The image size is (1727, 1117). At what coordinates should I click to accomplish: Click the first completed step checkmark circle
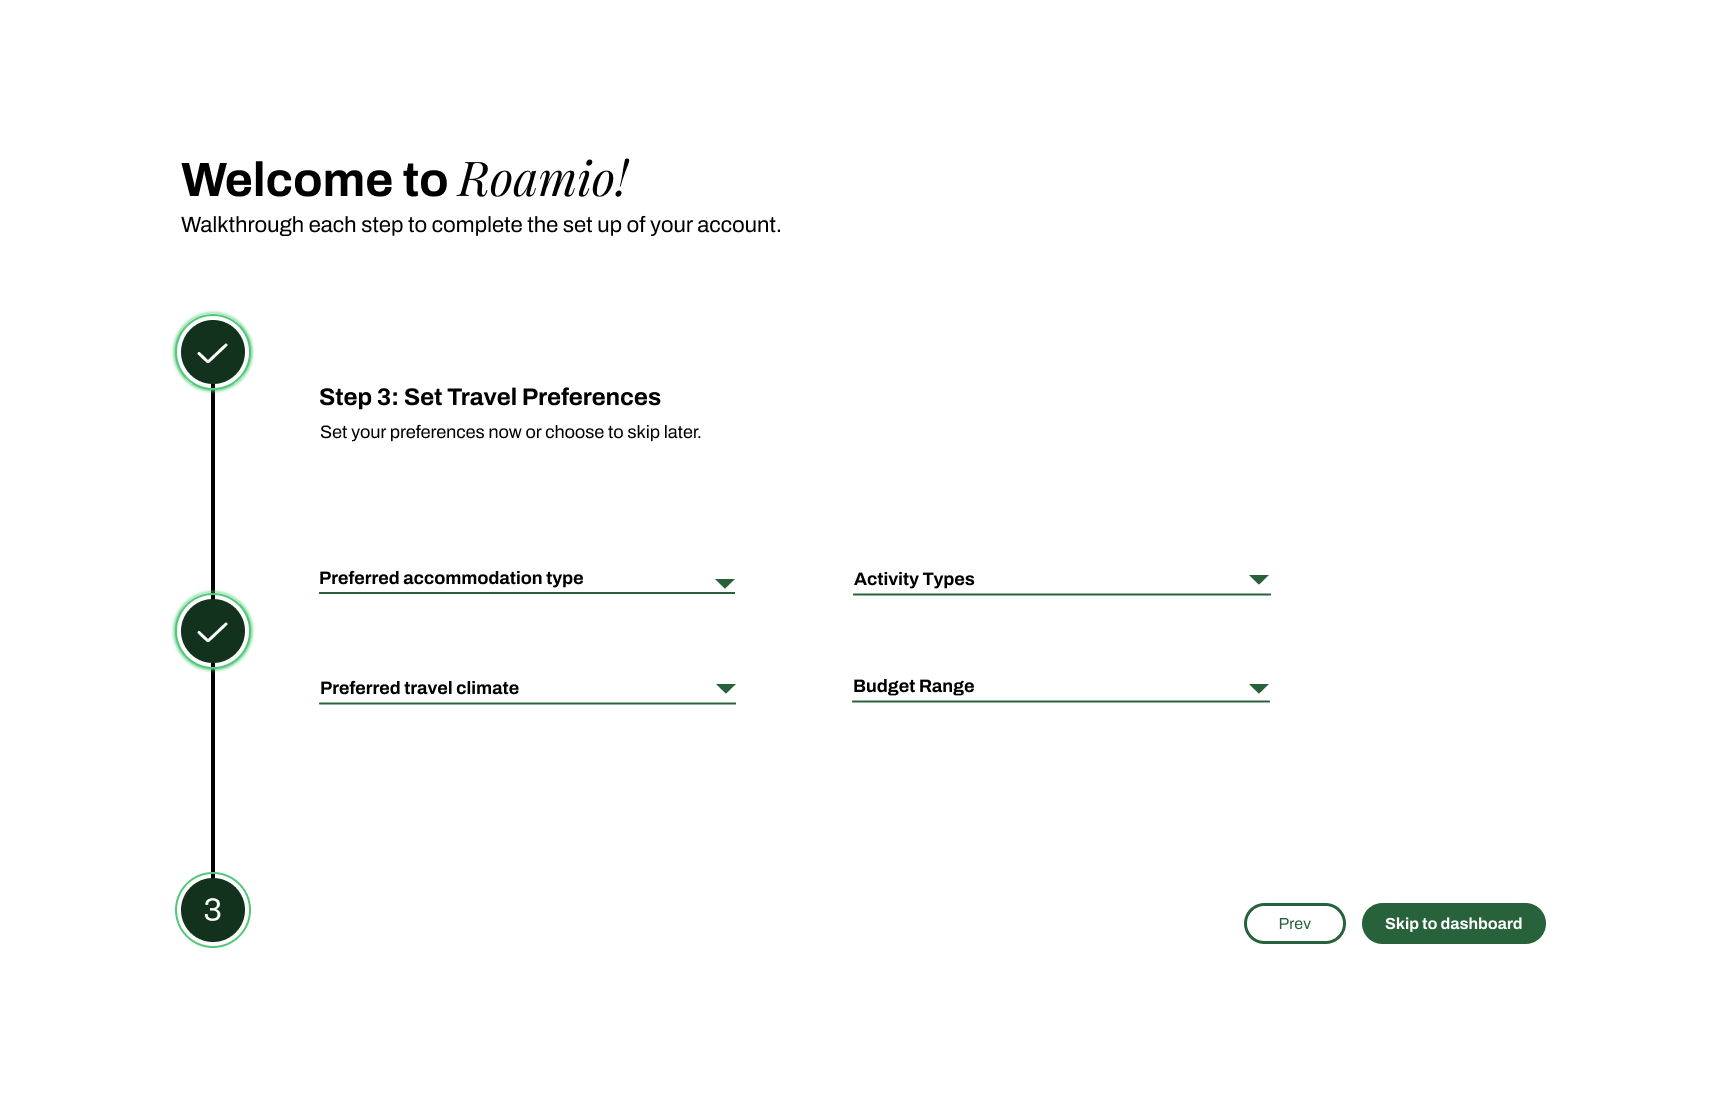212,352
